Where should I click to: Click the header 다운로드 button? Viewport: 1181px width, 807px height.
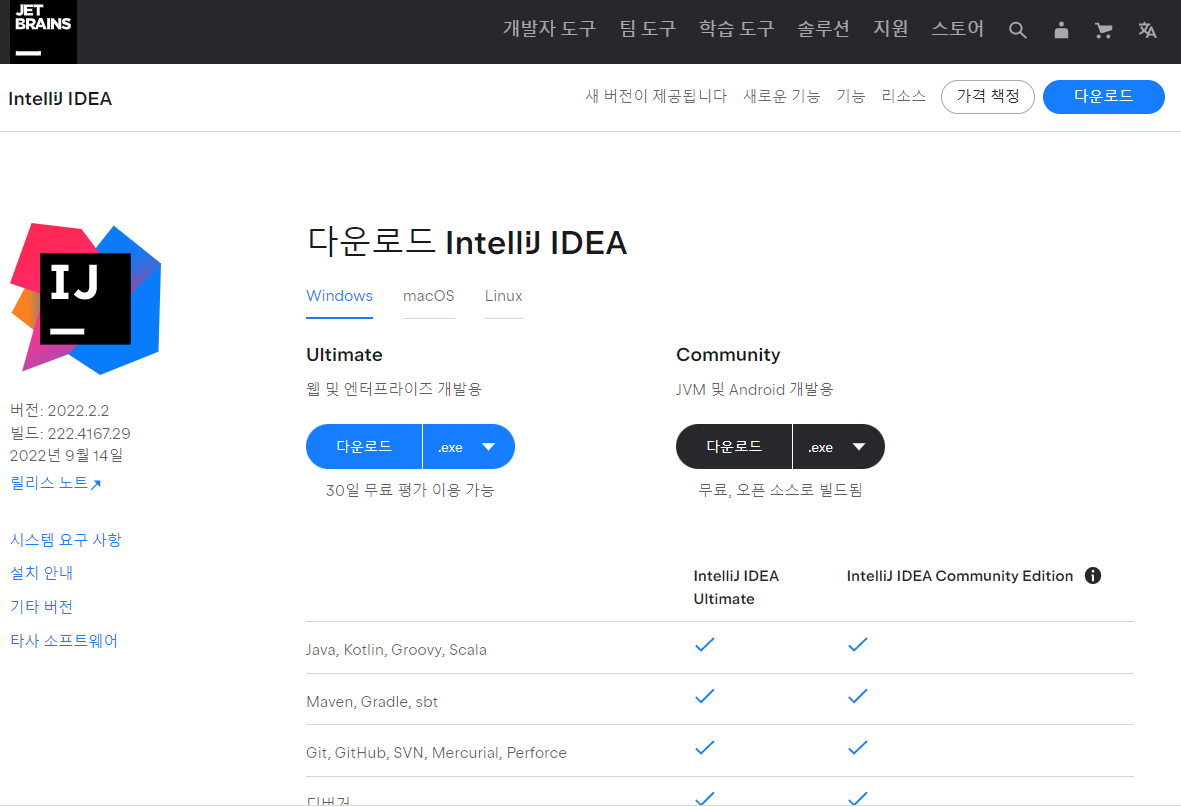pyautogui.click(x=1103, y=96)
